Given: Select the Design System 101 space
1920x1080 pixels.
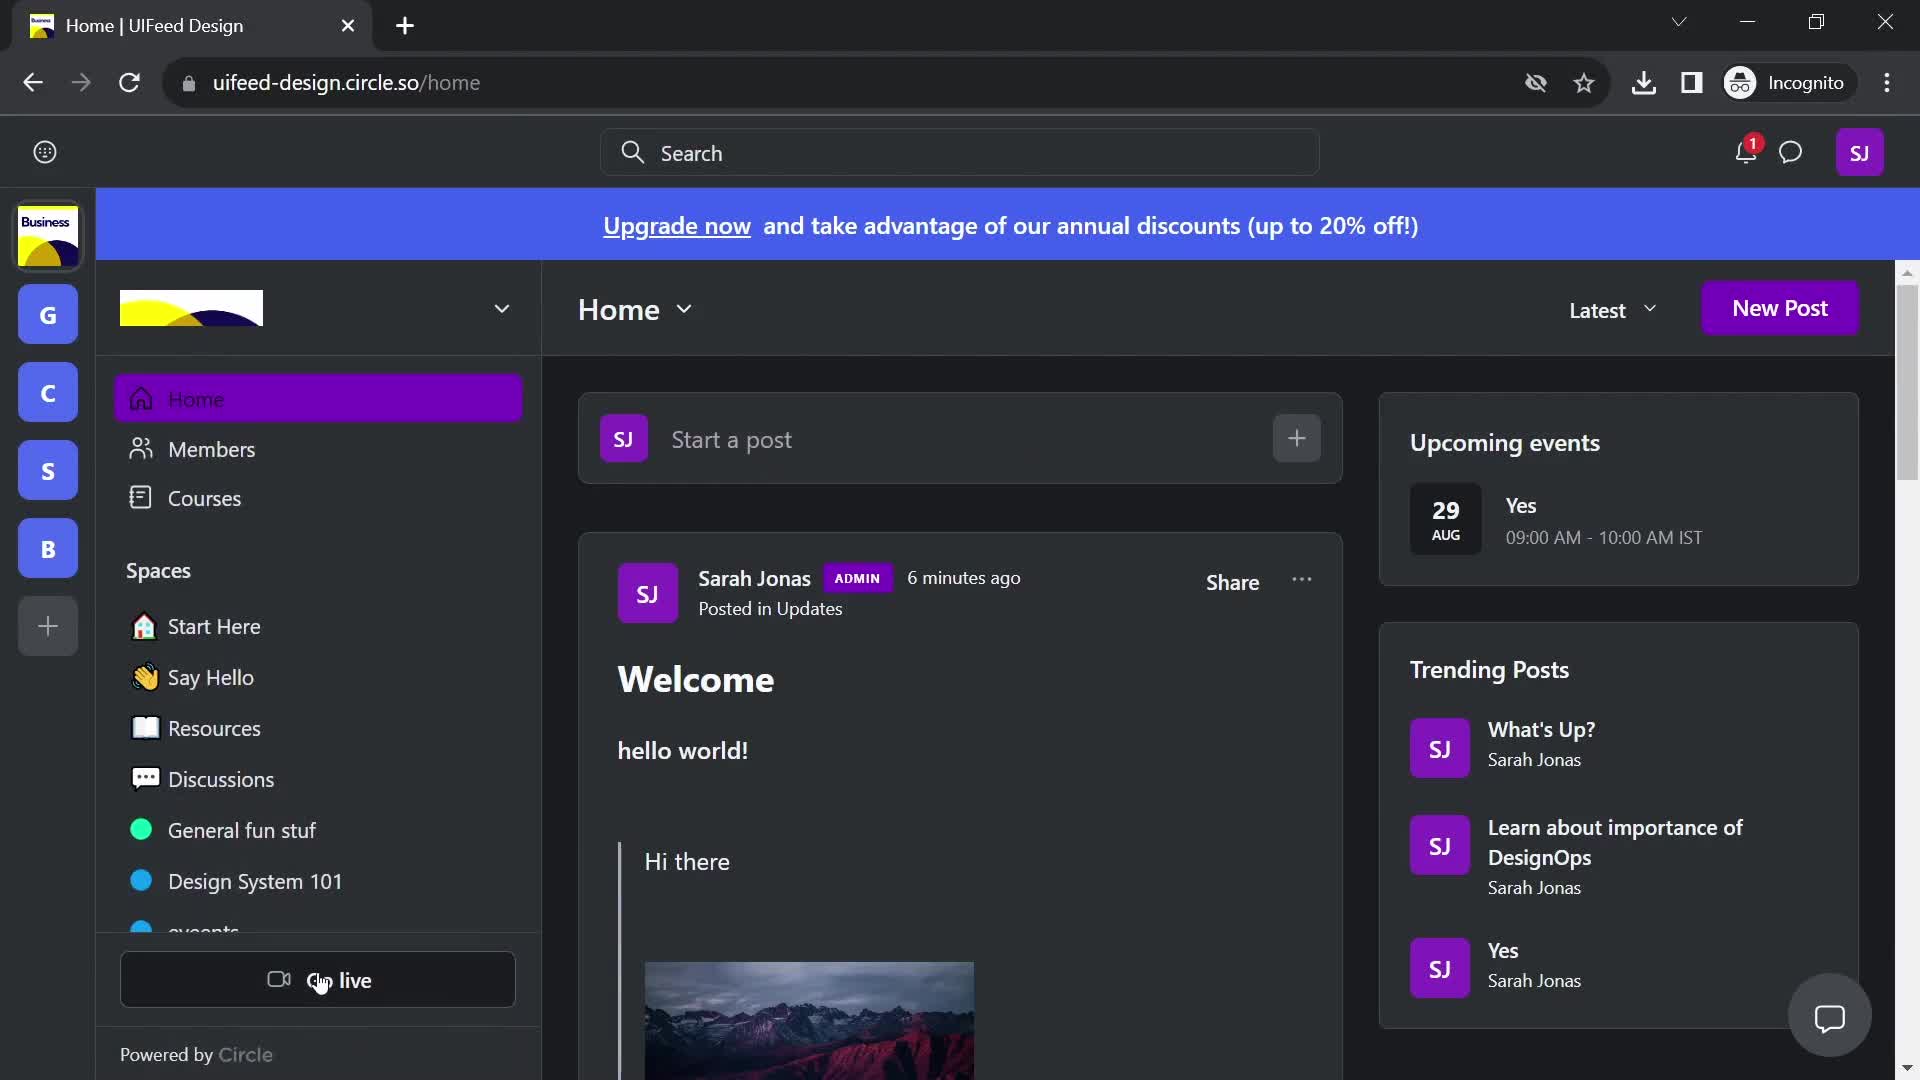Looking at the screenshot, I should [255, 880].
